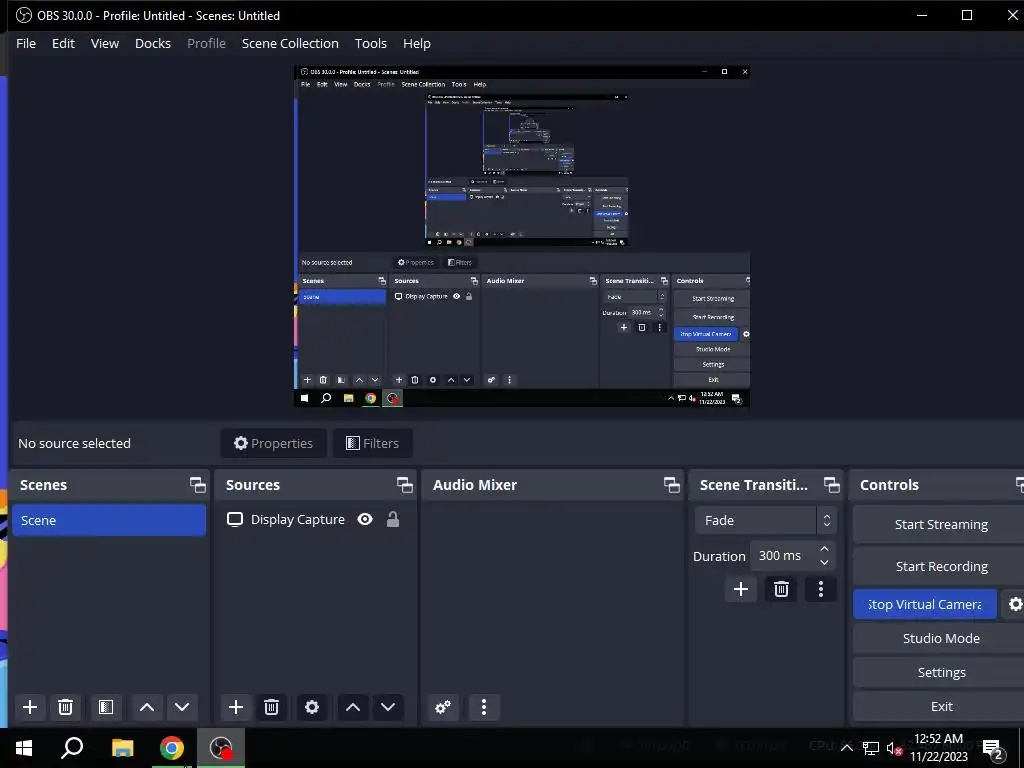
Task: Open notification center in system tray
Action: [993, 749]
